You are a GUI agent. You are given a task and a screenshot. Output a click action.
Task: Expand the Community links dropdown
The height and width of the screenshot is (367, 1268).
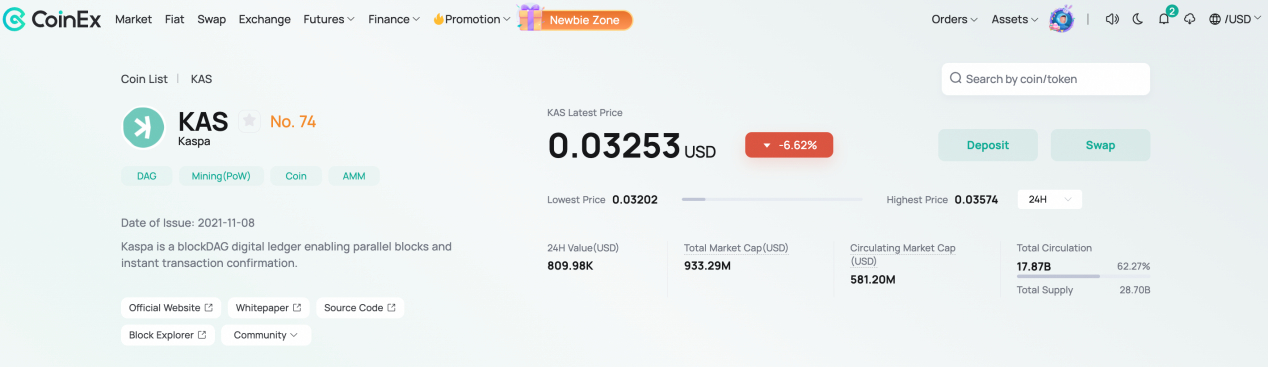pyautogui.click(x=266, y=335)
